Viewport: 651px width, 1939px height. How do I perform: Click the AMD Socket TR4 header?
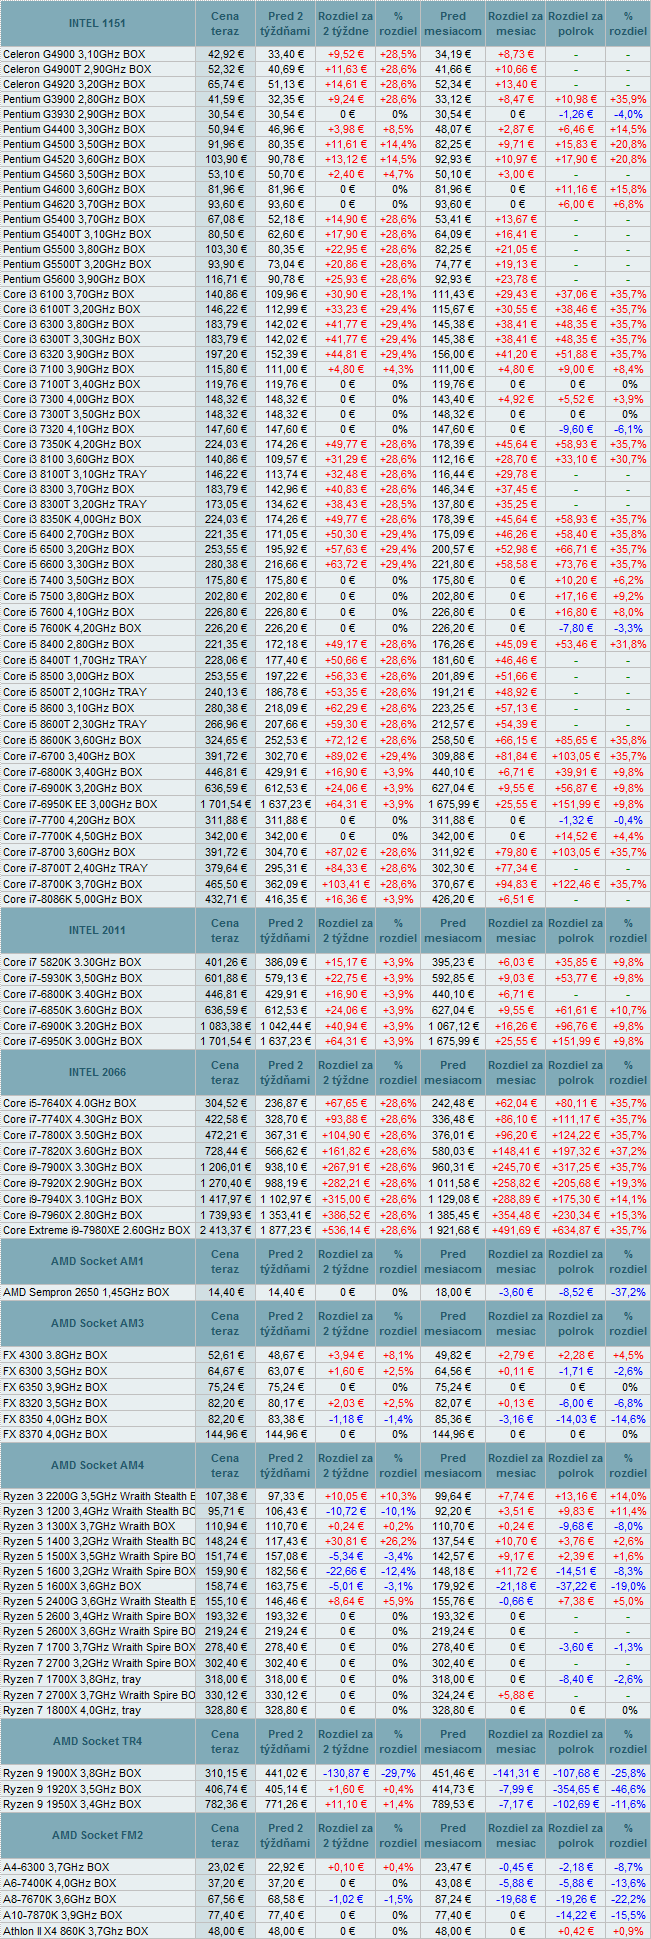coord(97,1741)
